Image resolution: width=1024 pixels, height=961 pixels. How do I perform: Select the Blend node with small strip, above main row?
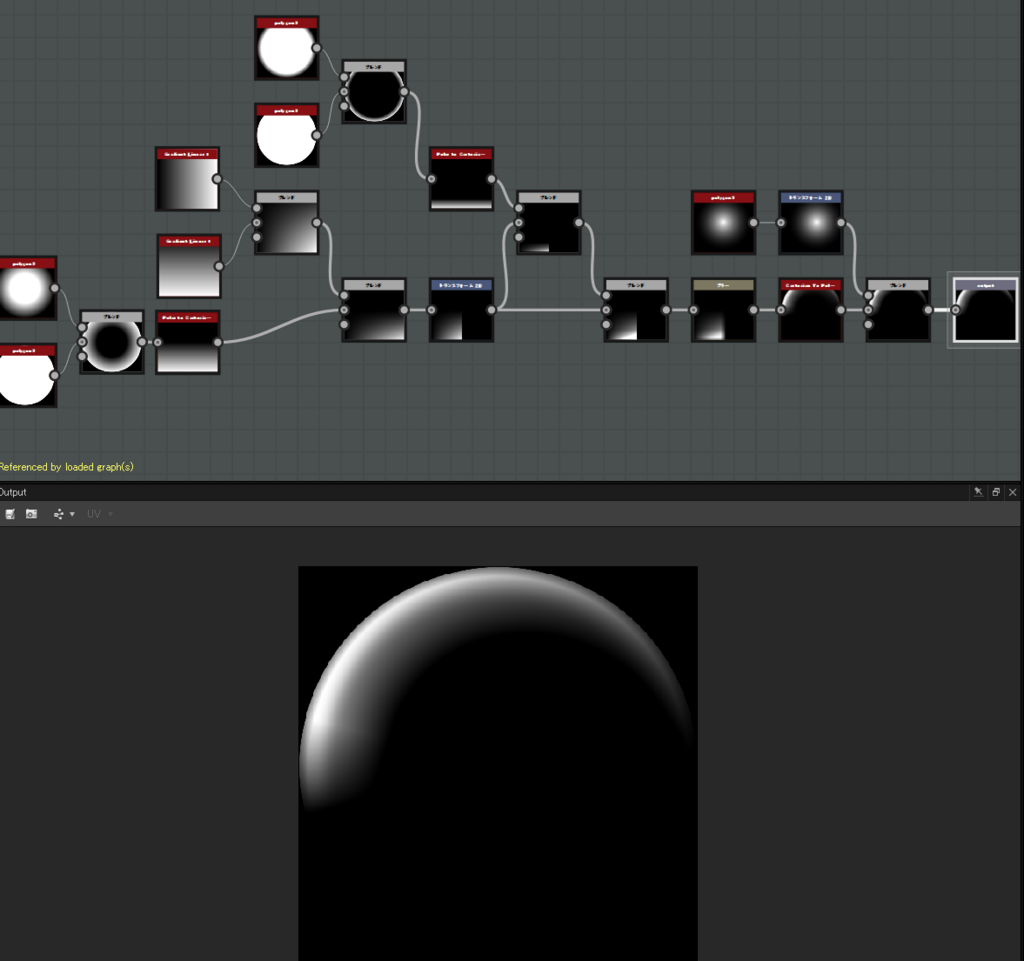[x=549, y=223]
